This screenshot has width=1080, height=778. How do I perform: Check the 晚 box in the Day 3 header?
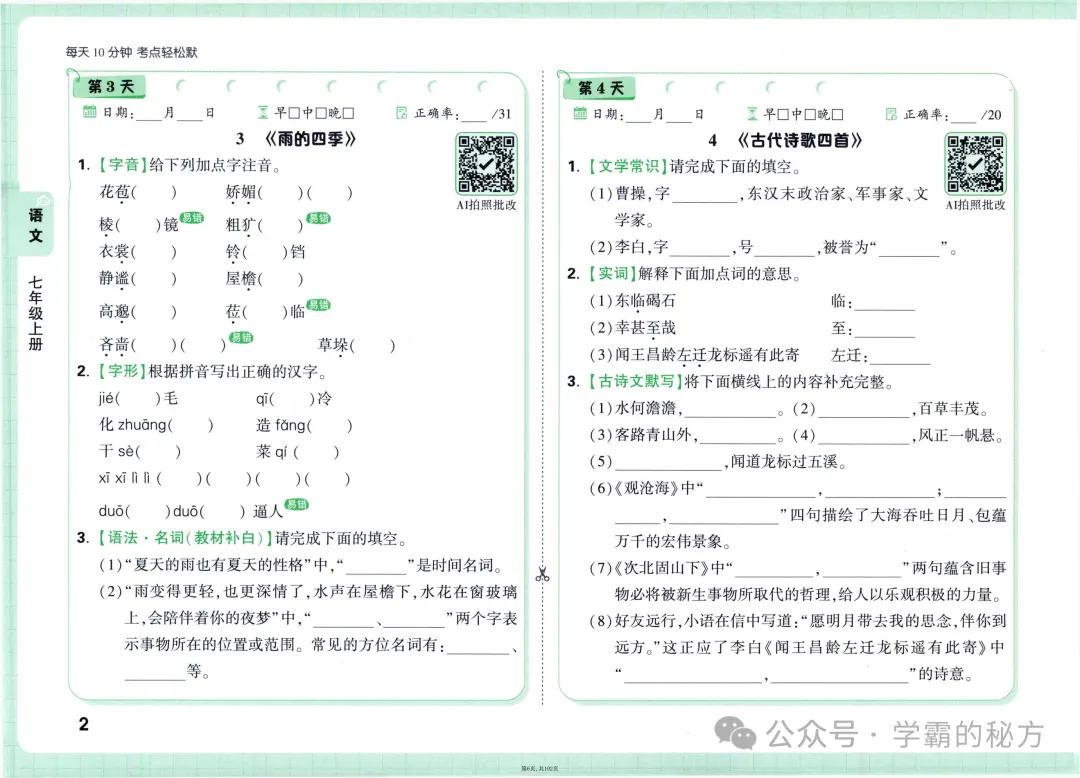pyautogui.click(x=349, y=113)
